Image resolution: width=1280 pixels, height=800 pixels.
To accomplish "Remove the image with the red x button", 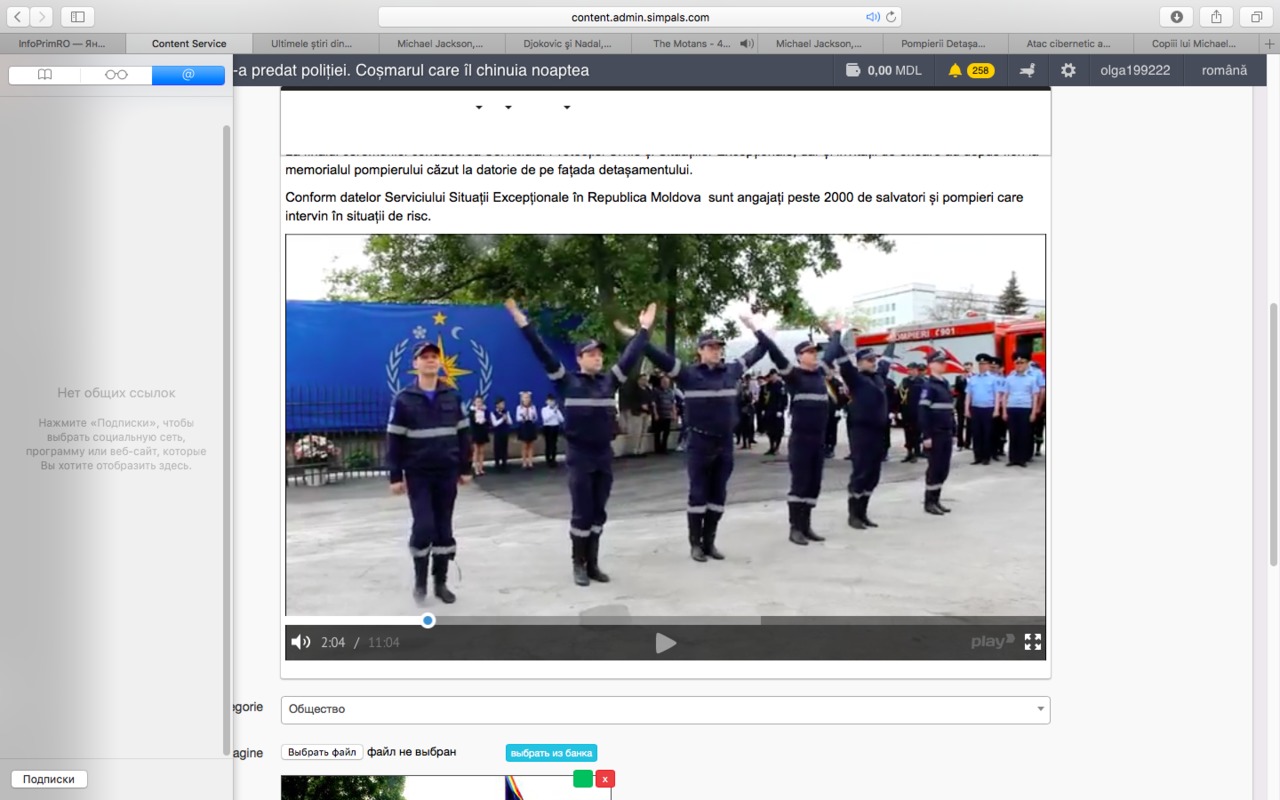I will click(605, 778).
